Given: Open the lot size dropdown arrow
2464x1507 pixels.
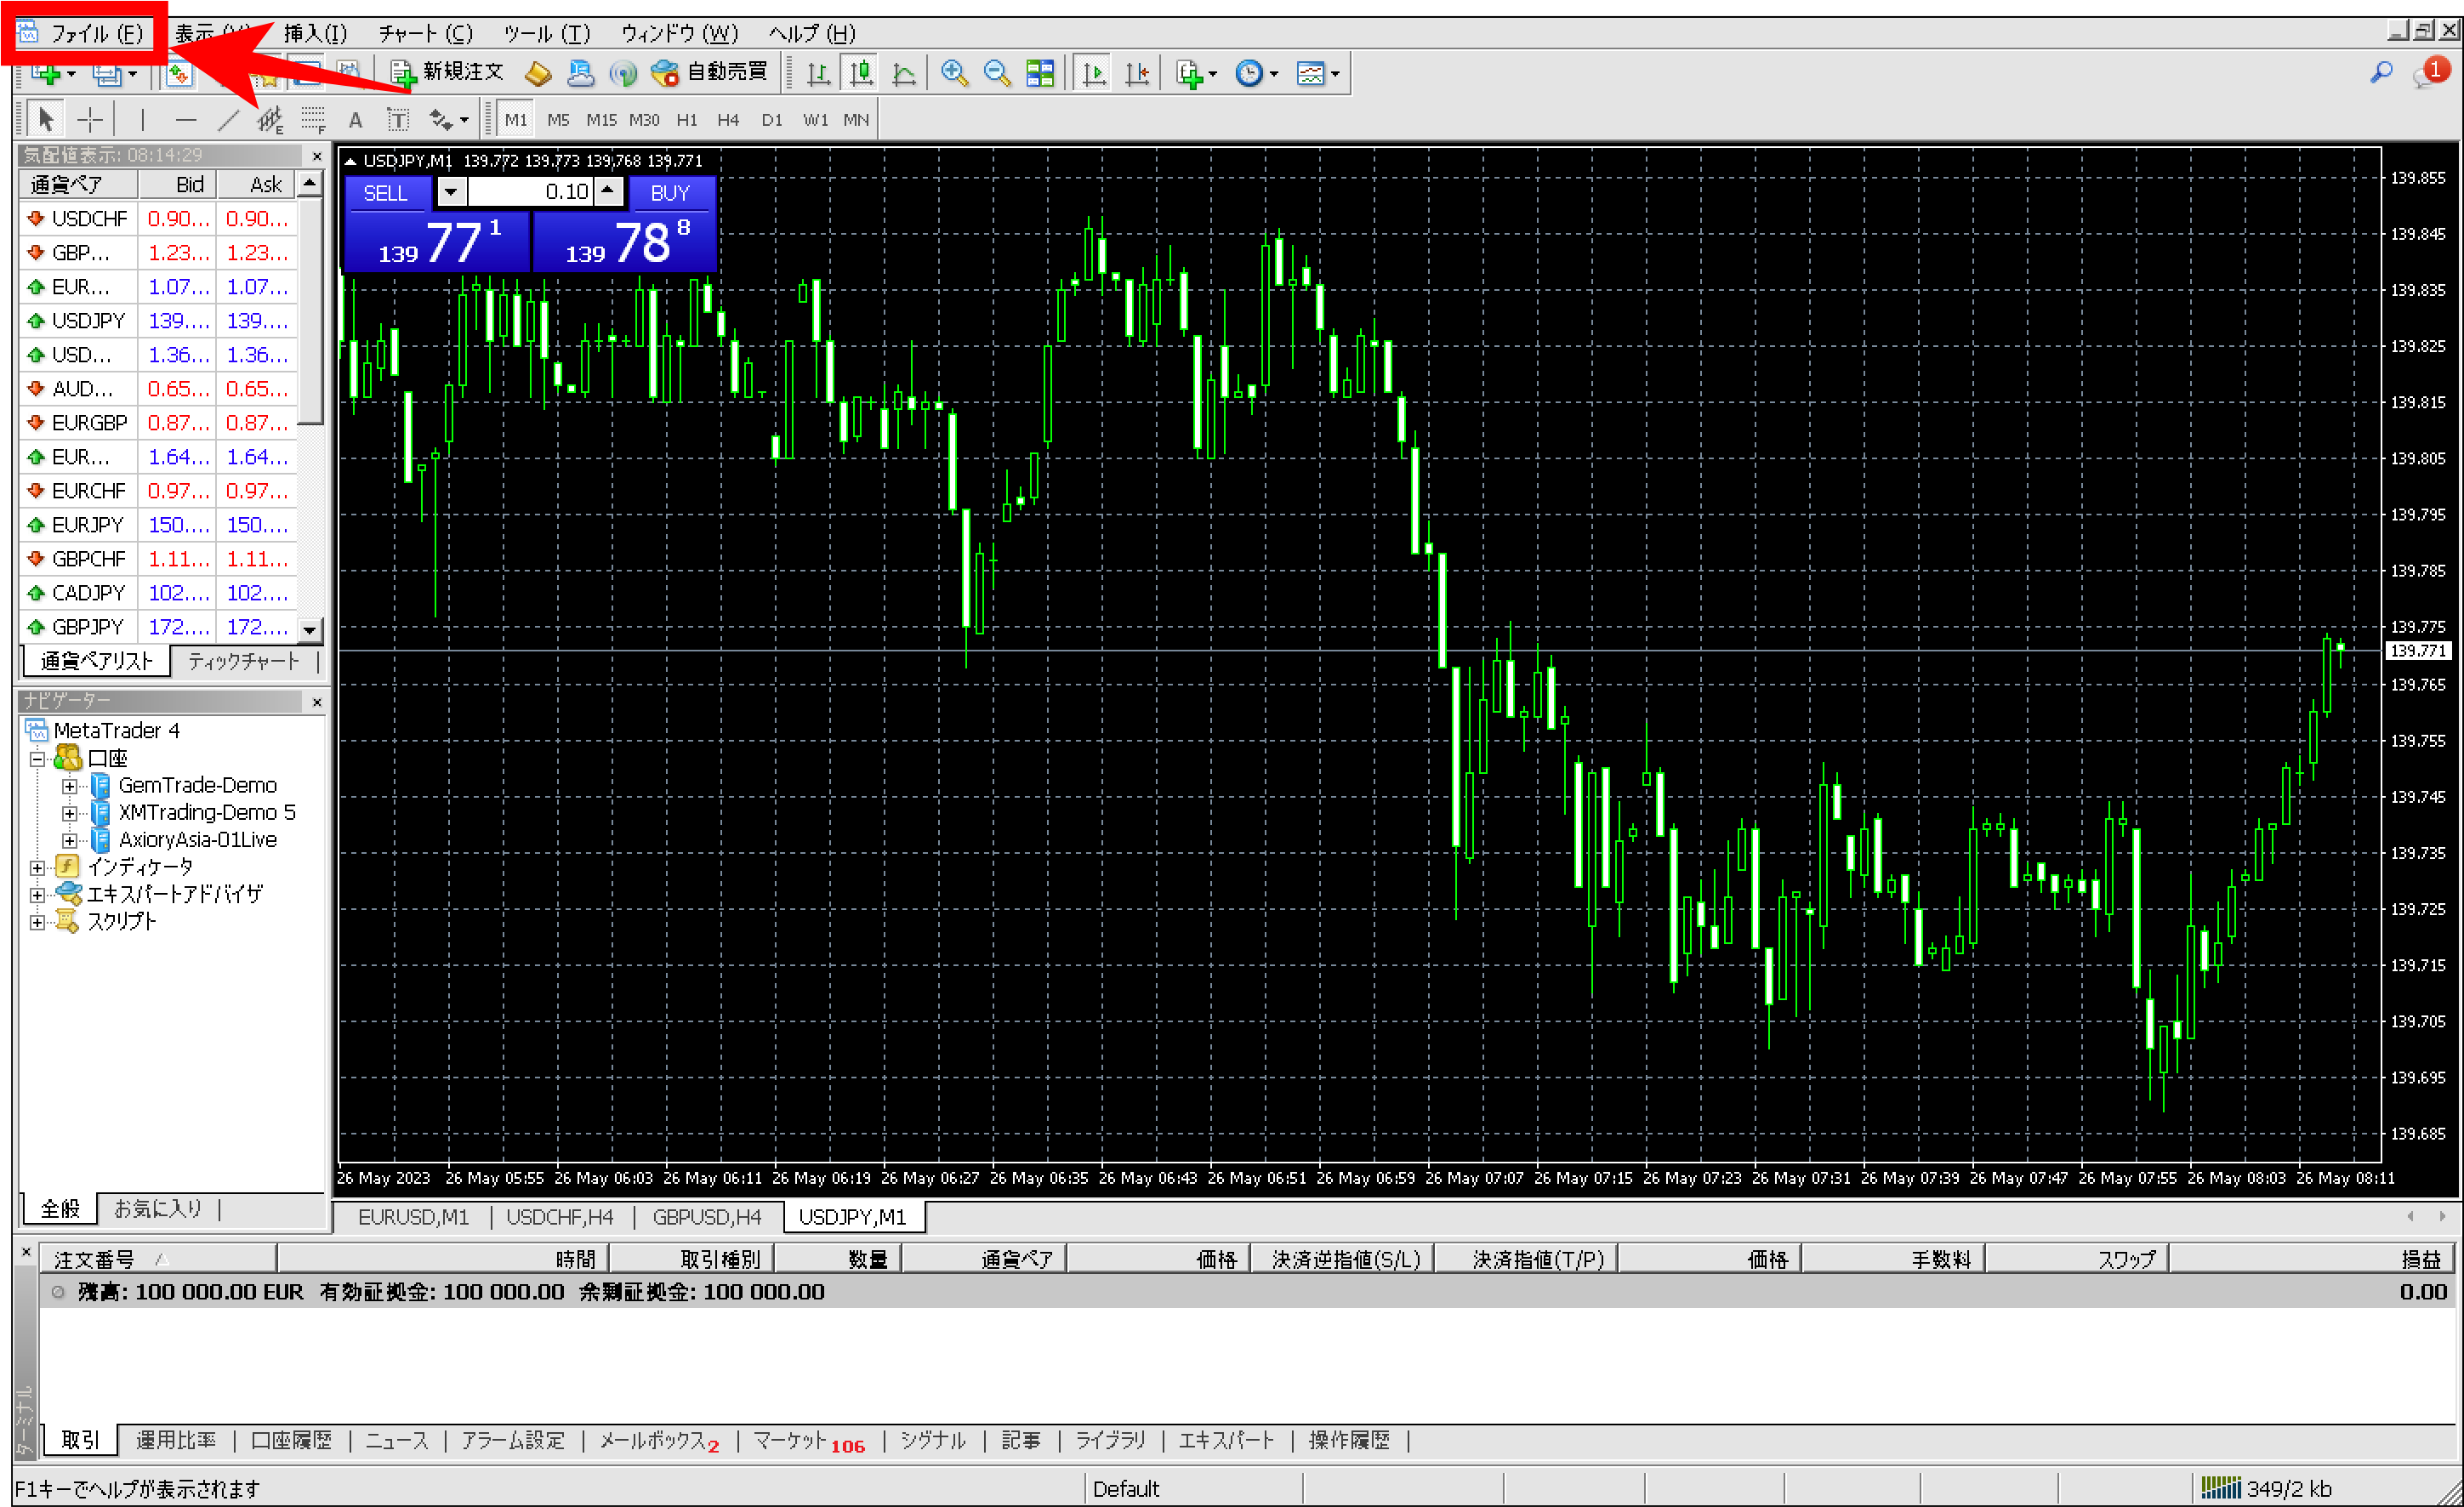Looking at the screenshot, I should click(x=451, y=191).
